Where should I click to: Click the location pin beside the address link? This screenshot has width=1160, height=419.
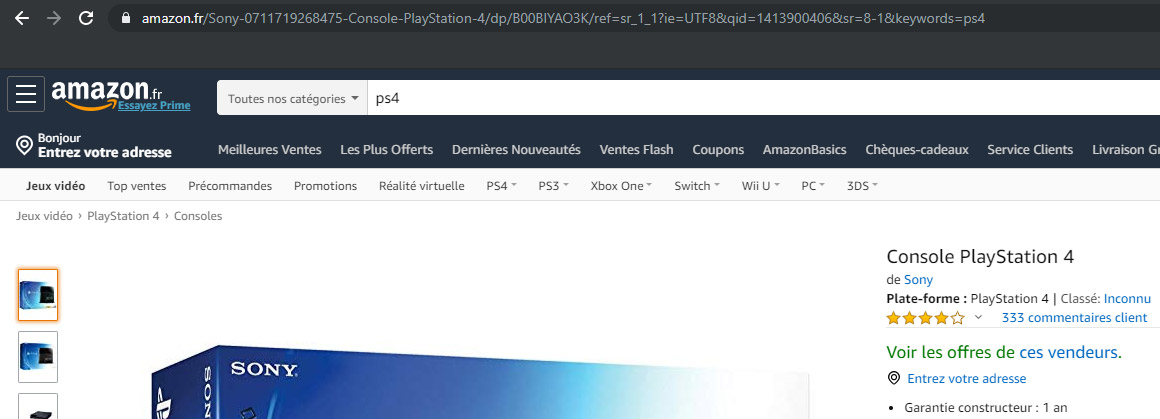click(894, 378)
